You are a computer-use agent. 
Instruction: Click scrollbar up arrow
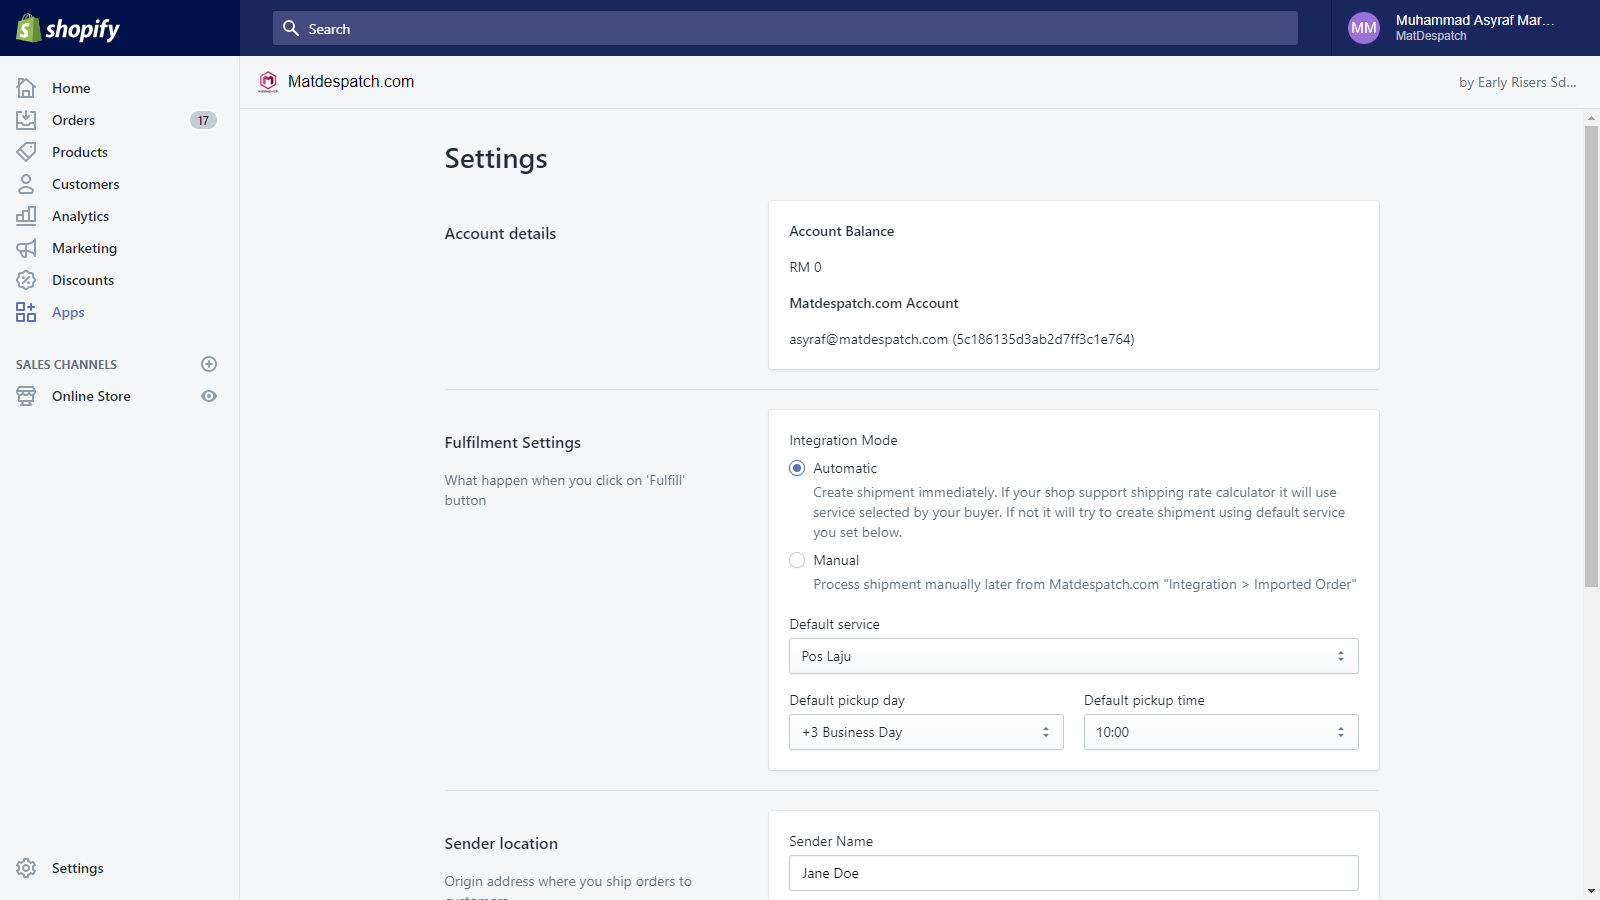pyautogui.click(x=1591, y=118)
